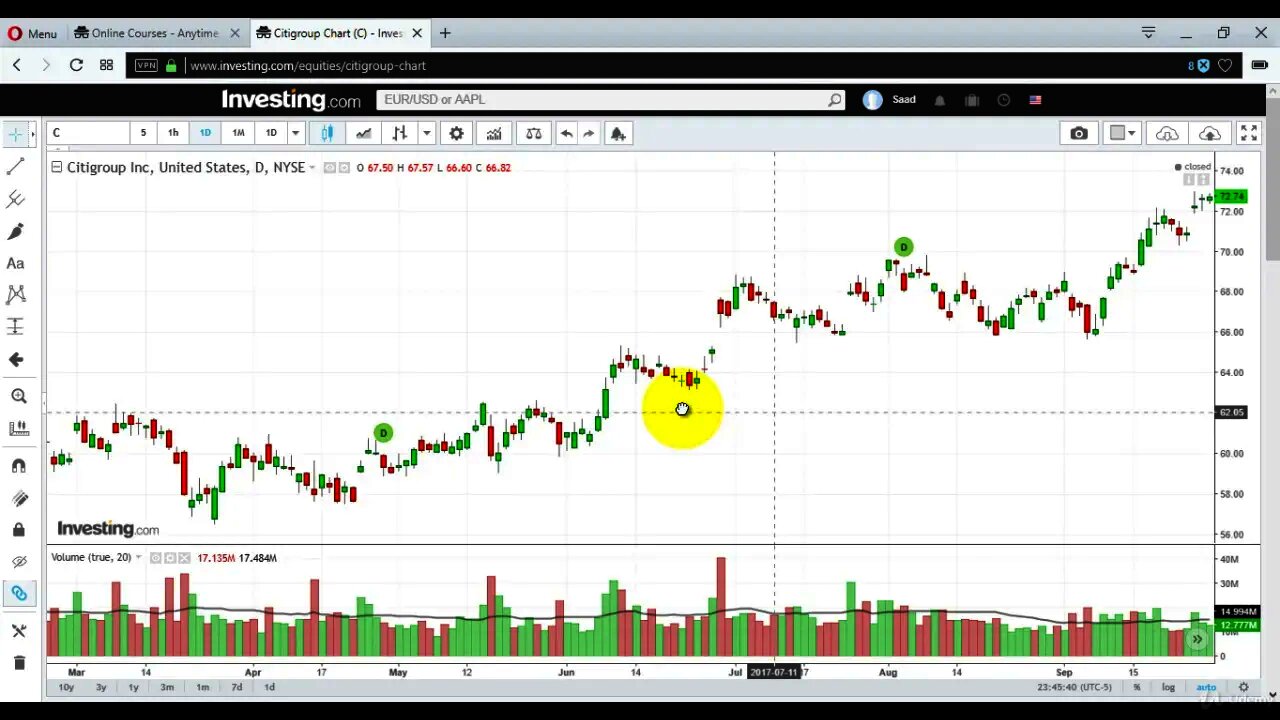The image size is (1280, 720).
Task: Select the pitchfork drawing tool
Action: [x=16, y=199]
